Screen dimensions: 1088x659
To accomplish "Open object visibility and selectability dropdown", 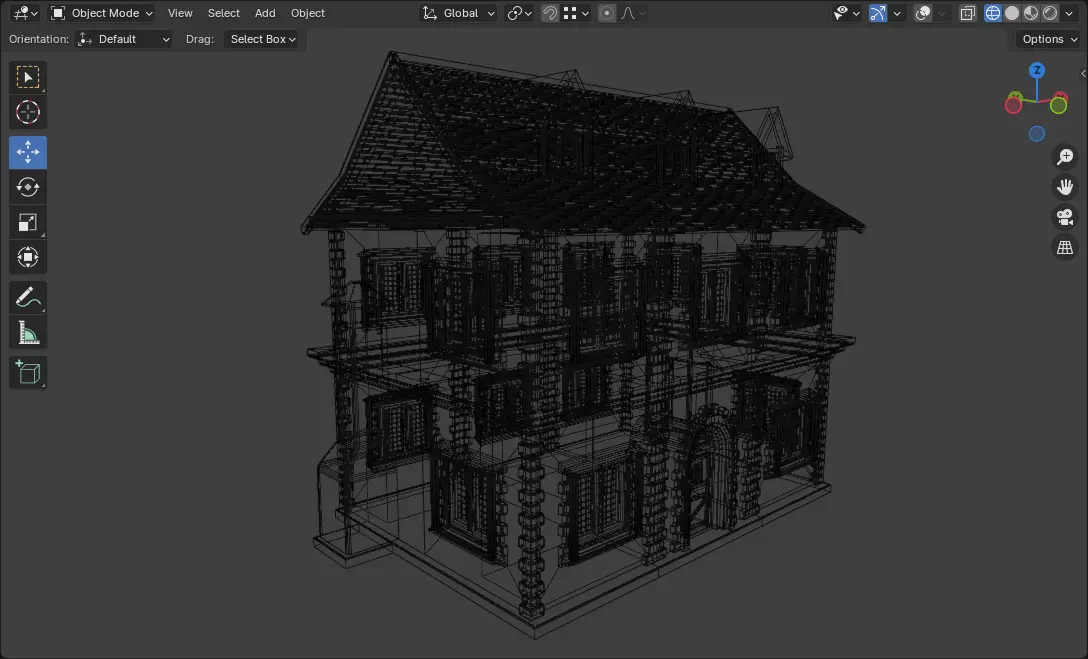I will [847, 13].
